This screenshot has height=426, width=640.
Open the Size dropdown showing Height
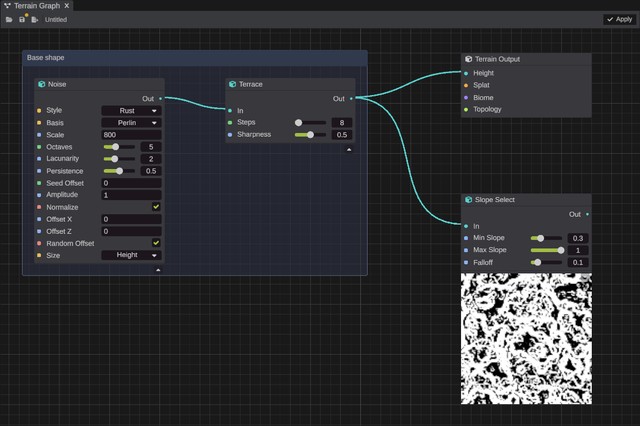[x=131, y=255]
